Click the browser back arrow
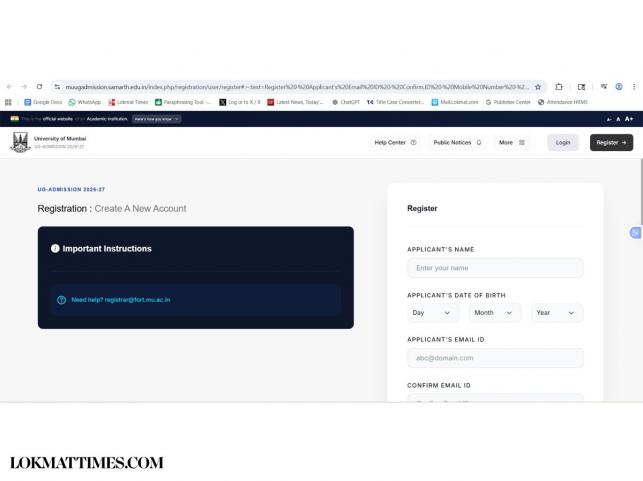Image resolution: width=643 pixels, height=481 pixels. point(10,87)
